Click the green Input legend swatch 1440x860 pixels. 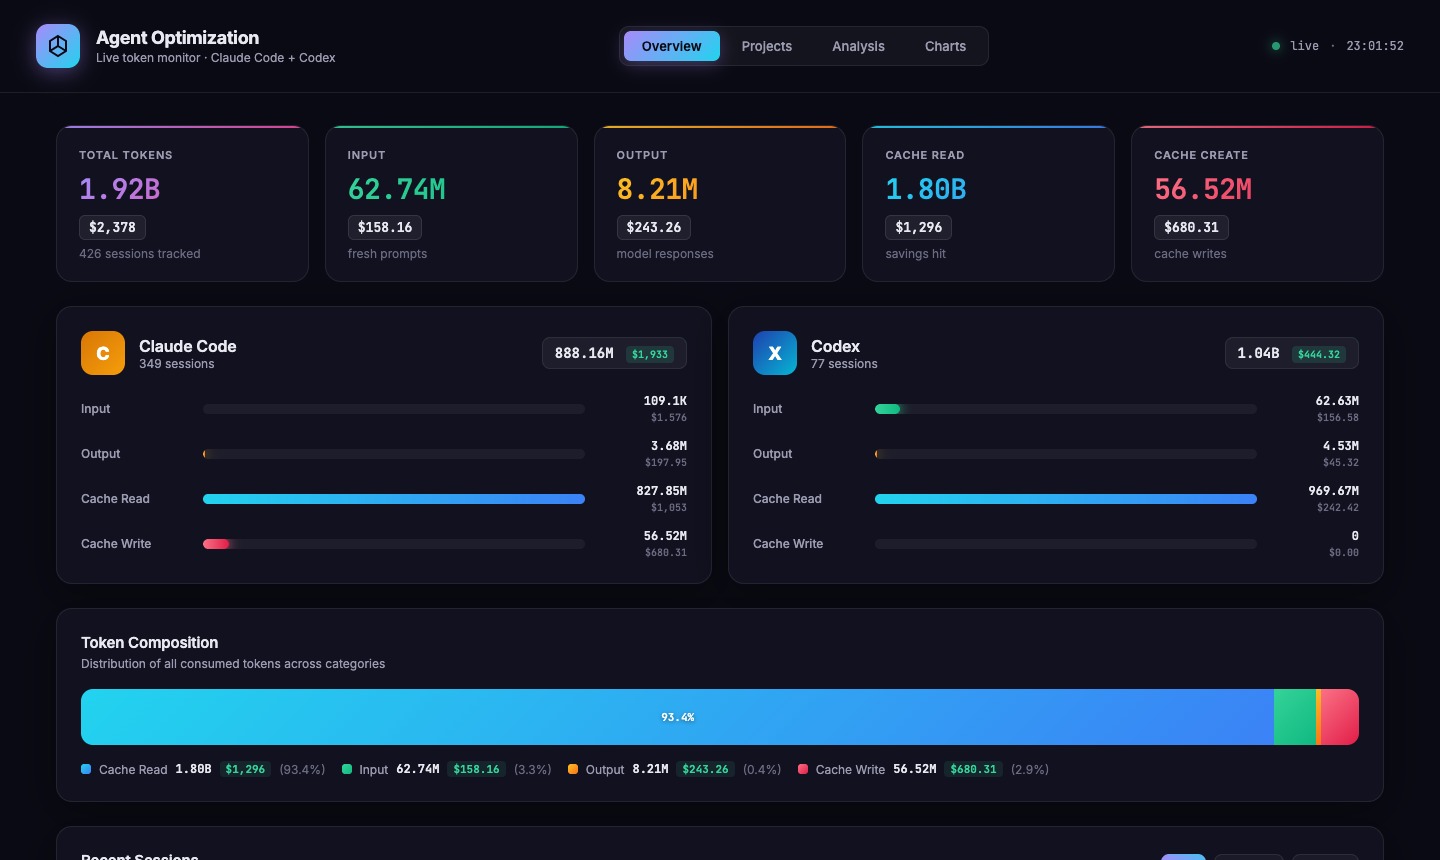click(x=347, y=769)
